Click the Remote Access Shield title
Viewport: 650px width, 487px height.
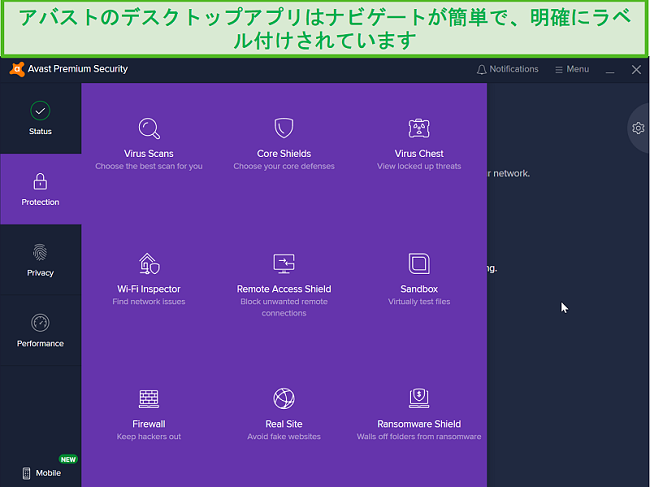[284, 289]
